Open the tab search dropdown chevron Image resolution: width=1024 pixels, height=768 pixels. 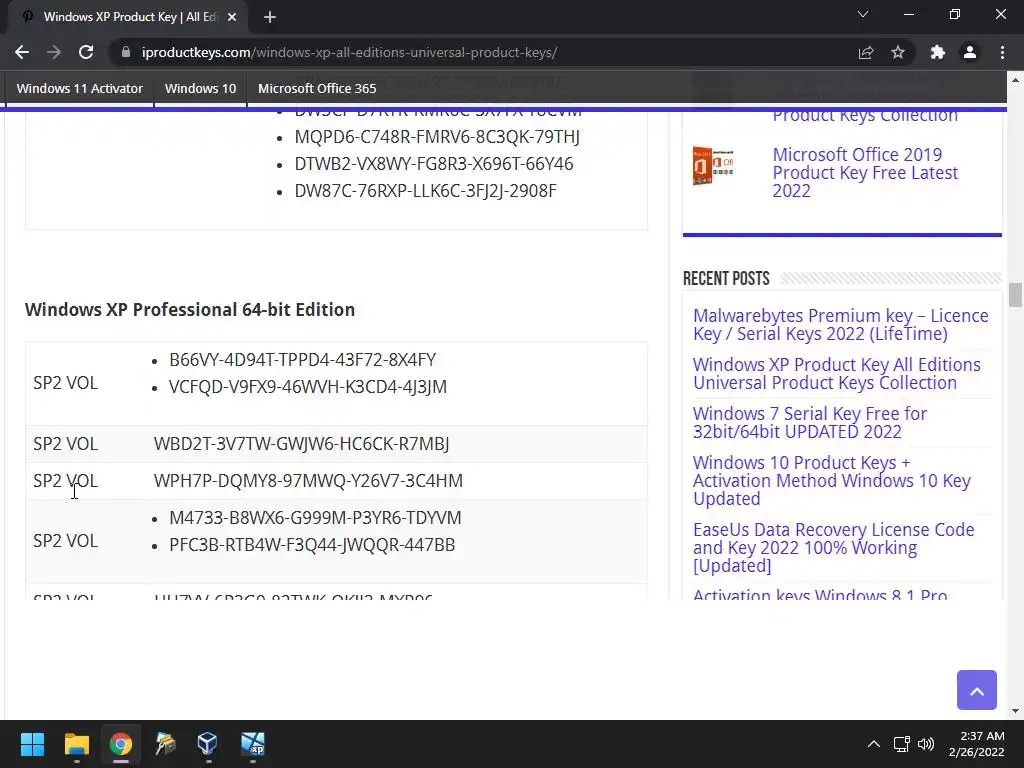tap(863, 14)
